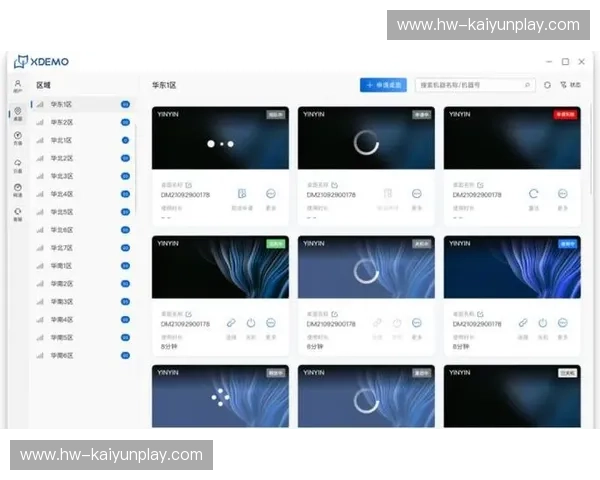Click the blue 申请桌面 button
Image resolution: width=600 pixels, height=480 pixels.
[383, 85]
